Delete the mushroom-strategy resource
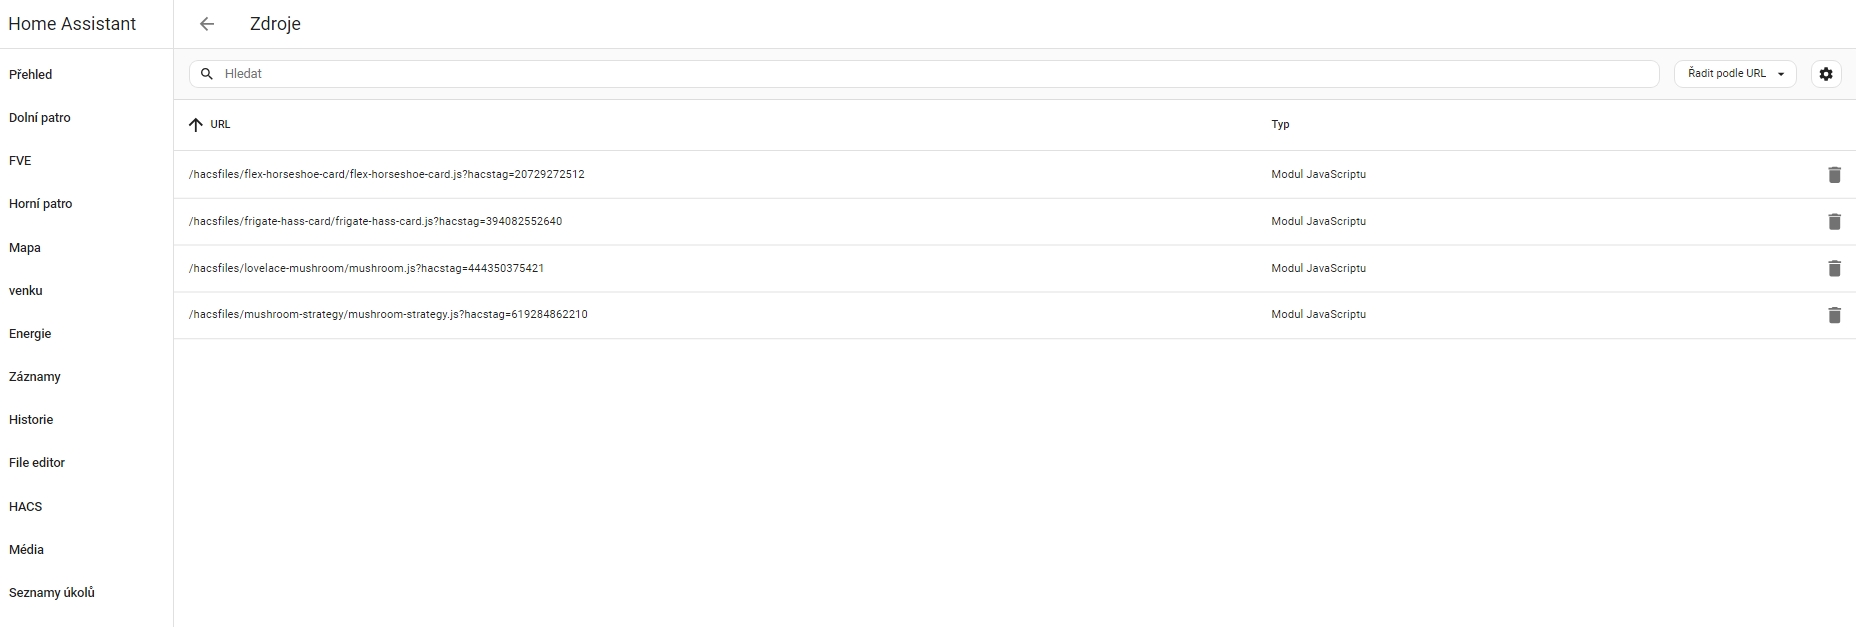1856x627 pixels. 1834,315
